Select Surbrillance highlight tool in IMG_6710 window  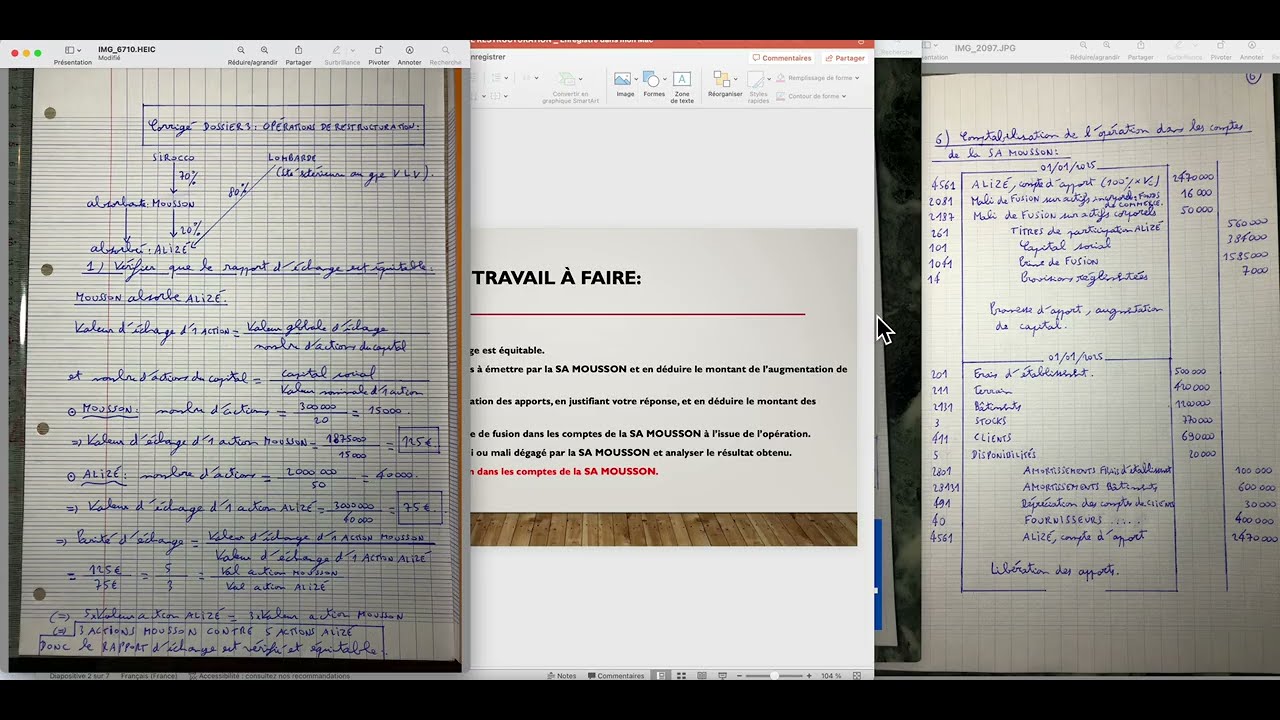coord(337,50)
